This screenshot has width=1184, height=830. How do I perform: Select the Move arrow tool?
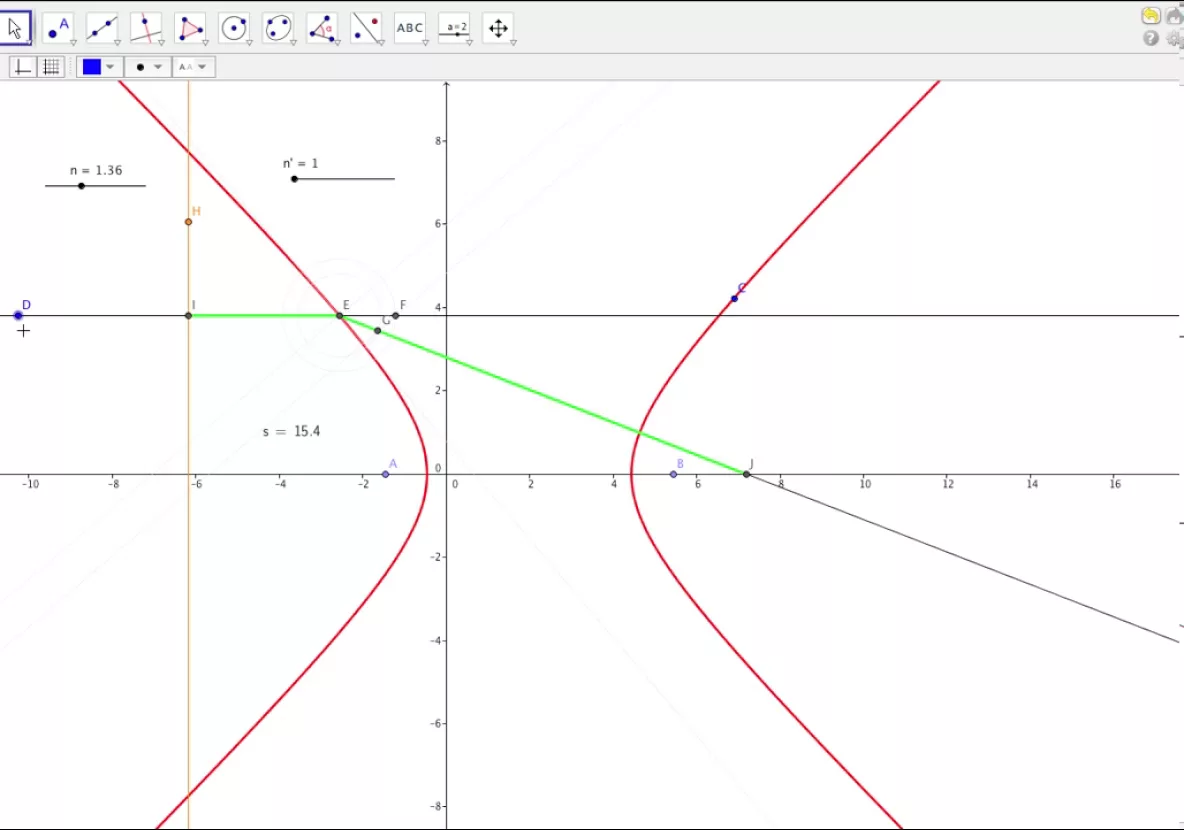16,28
